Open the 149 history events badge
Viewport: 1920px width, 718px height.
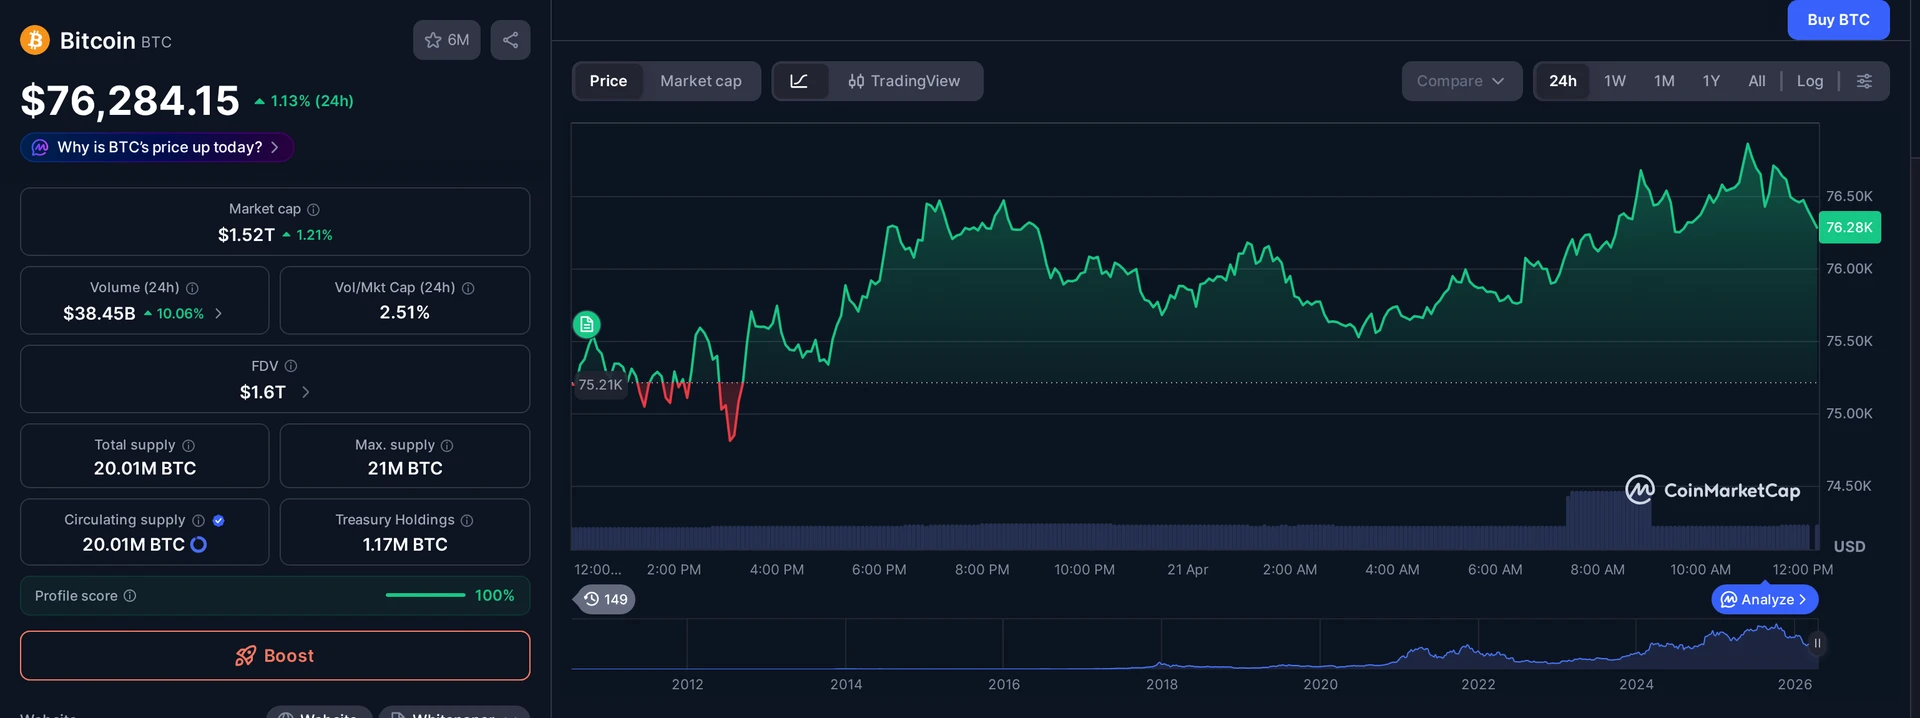tap(607, 599)
